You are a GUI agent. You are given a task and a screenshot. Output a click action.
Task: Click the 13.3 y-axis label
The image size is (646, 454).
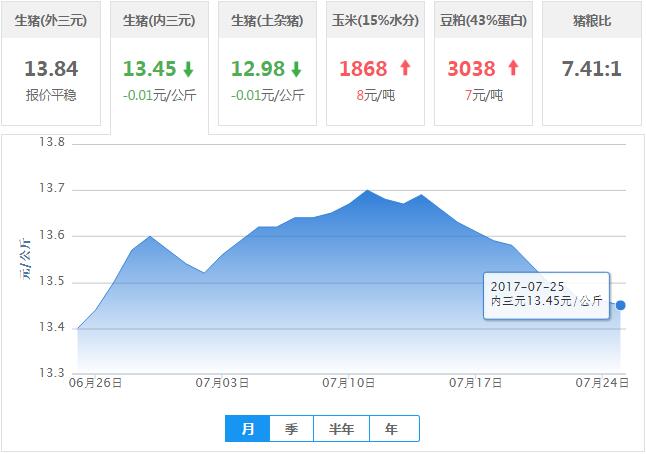point(52,373)
